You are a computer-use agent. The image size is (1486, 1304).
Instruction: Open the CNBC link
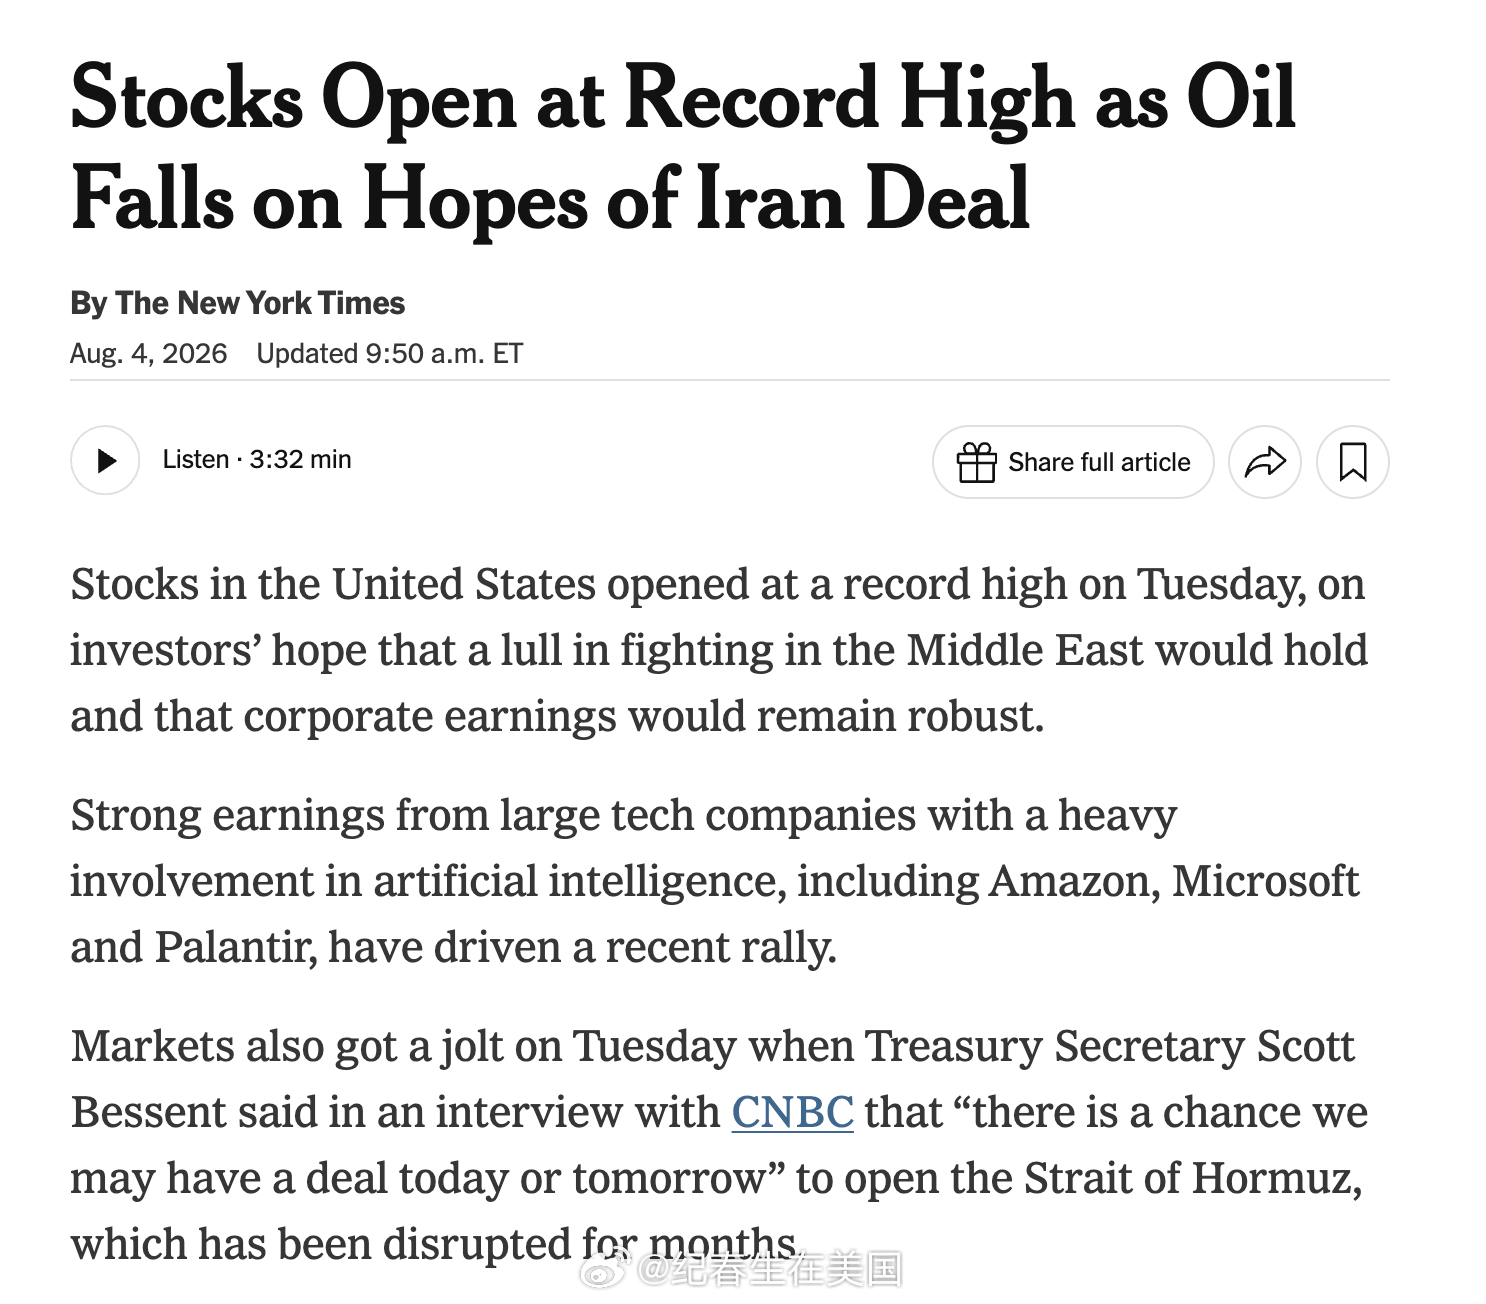[x=792, y=1112]
